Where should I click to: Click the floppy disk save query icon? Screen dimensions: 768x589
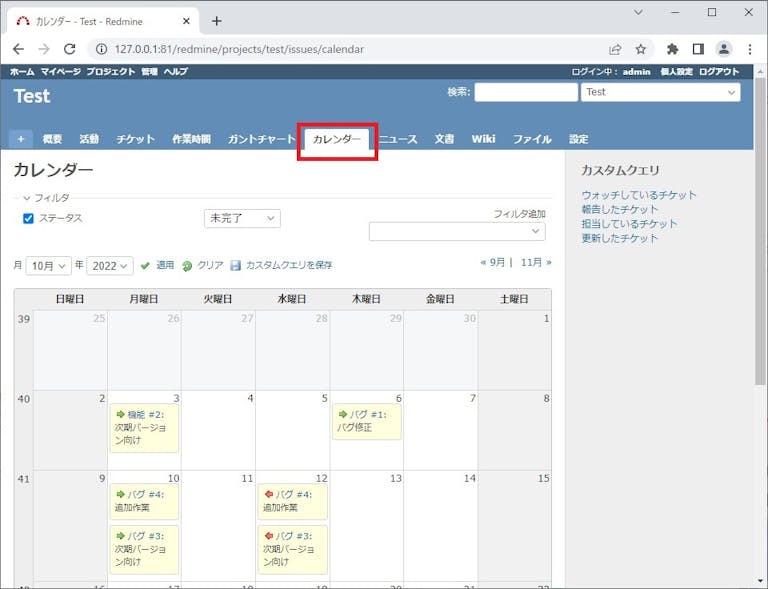coord(236,265)
